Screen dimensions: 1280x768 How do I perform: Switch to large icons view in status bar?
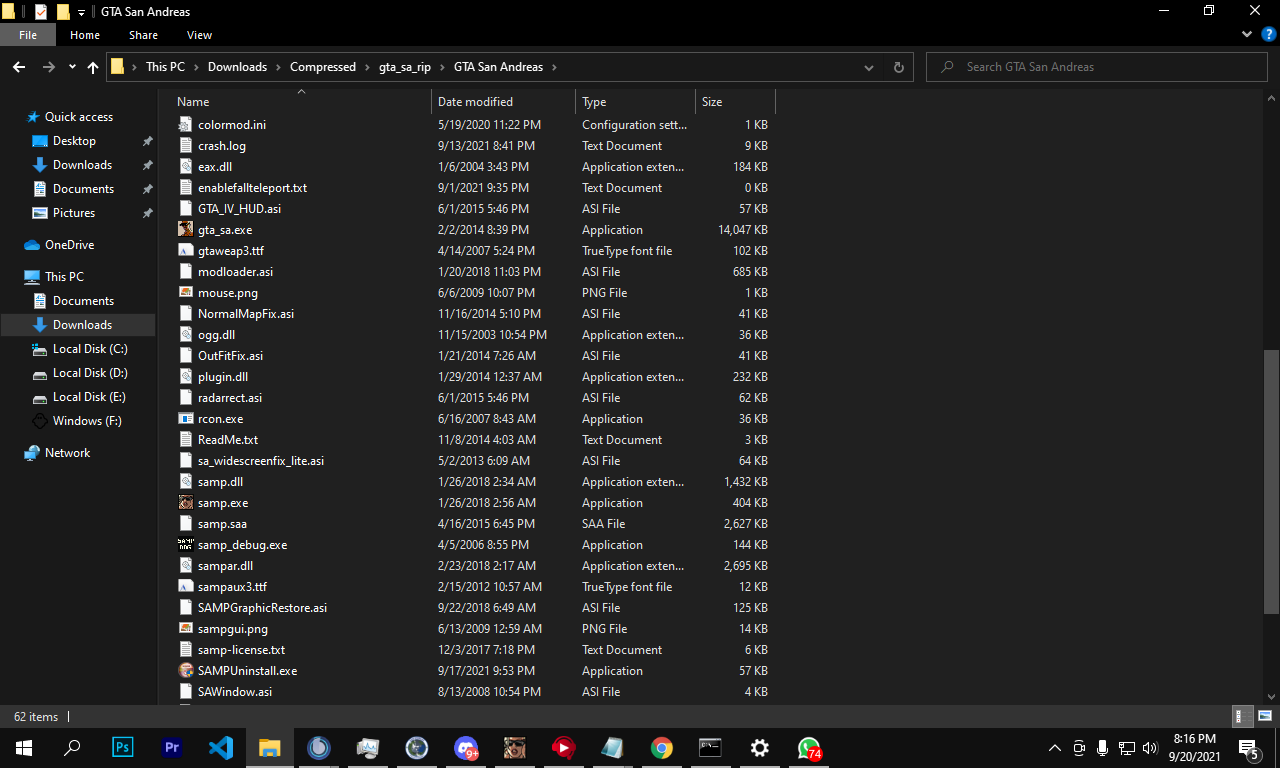pyautogui.click(x=1264, y=716)
